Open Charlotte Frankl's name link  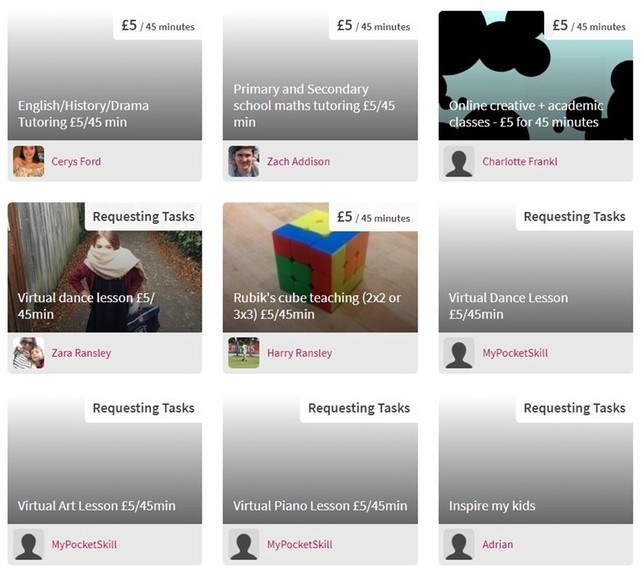pyautogui.click(x=520, y=162)
